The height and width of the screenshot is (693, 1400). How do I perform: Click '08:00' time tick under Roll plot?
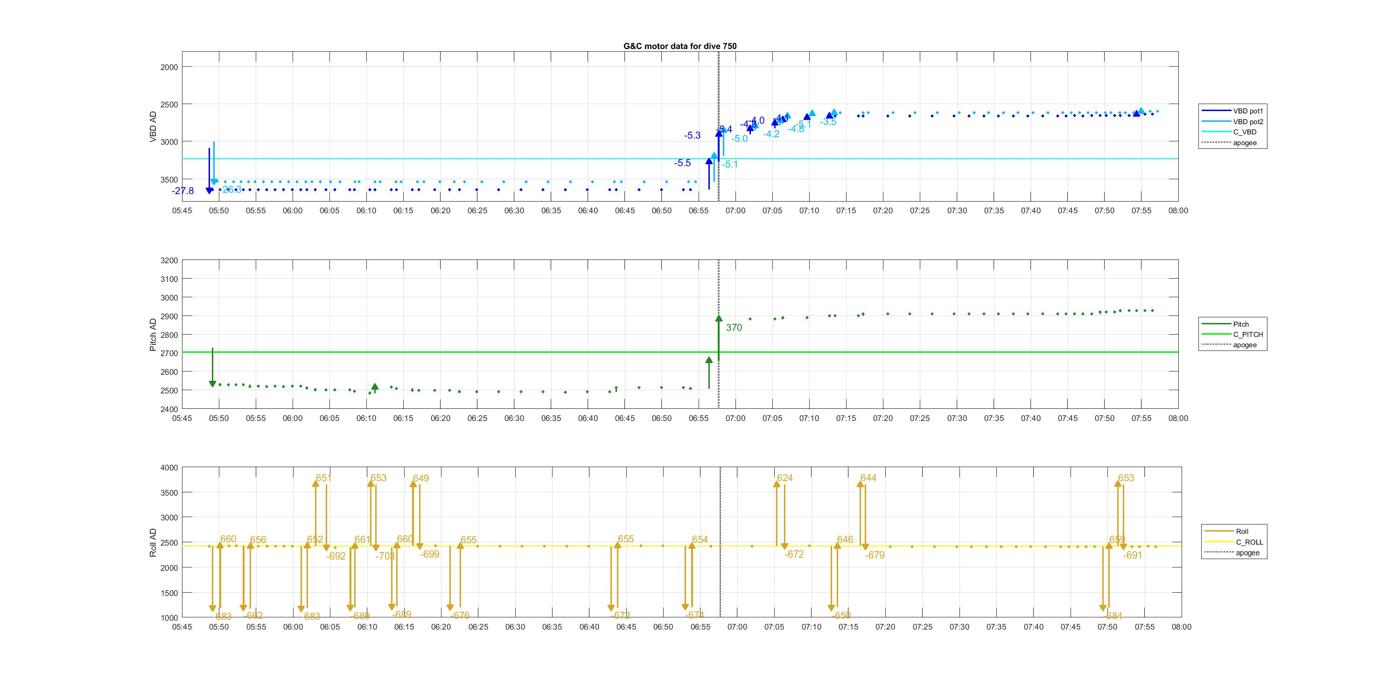[1181, 627]
